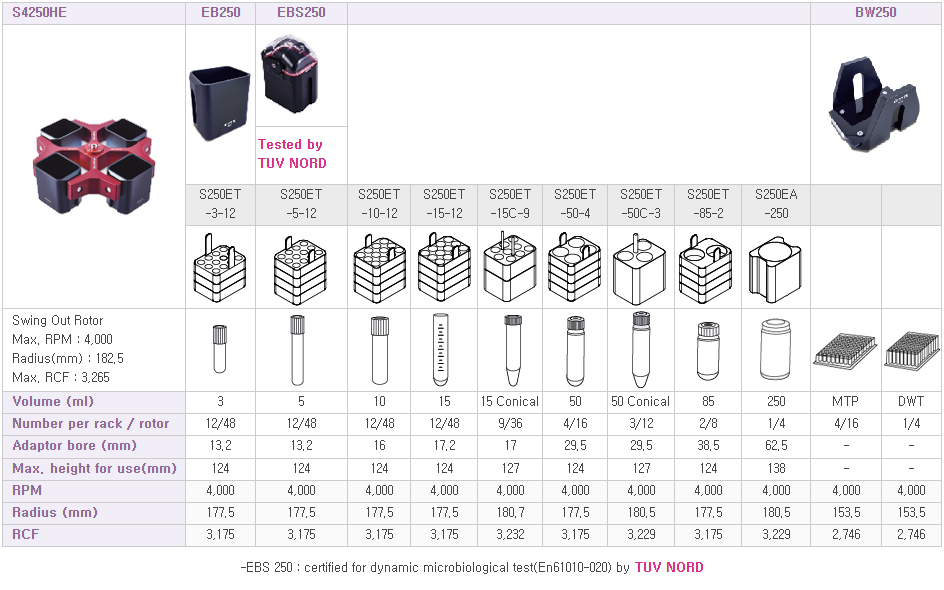This screenshot has height=590, width=944.
Task: Select the S250ET-85-2 adaptor rack icon
Action: point(706,269)
